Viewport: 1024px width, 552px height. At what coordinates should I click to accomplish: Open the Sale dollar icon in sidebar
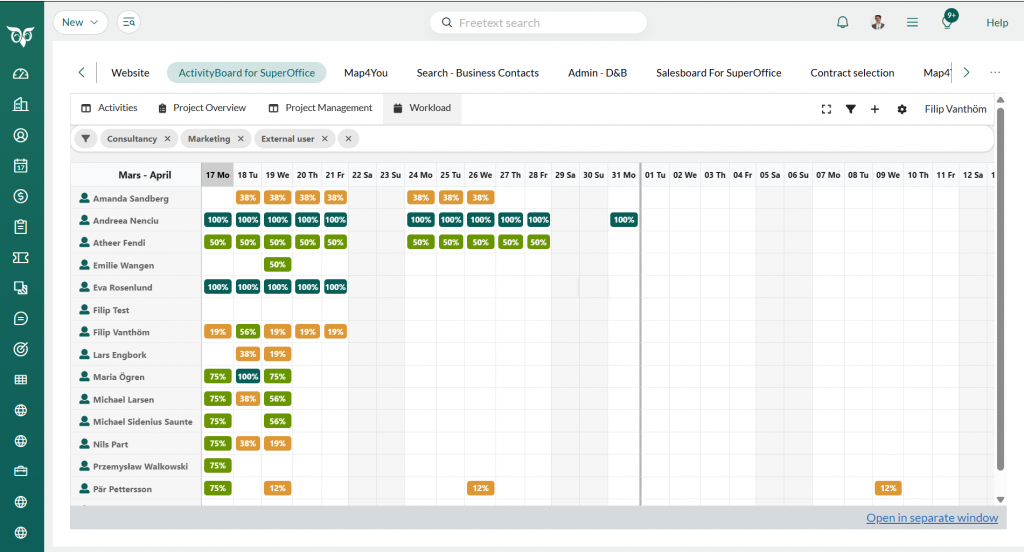pos(21,196)
